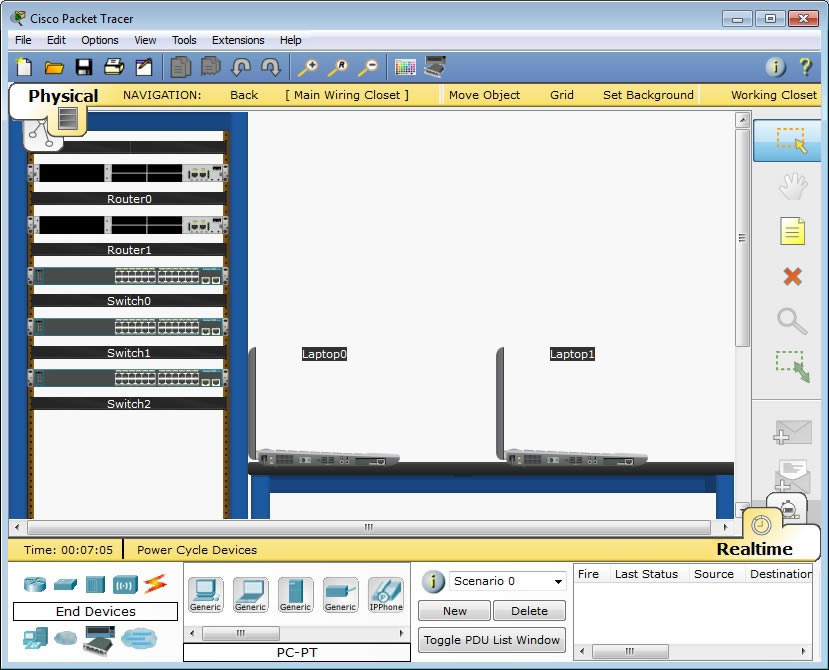Activate the Delete tool red X
829x670 pixels.
(x=792, y=277)
